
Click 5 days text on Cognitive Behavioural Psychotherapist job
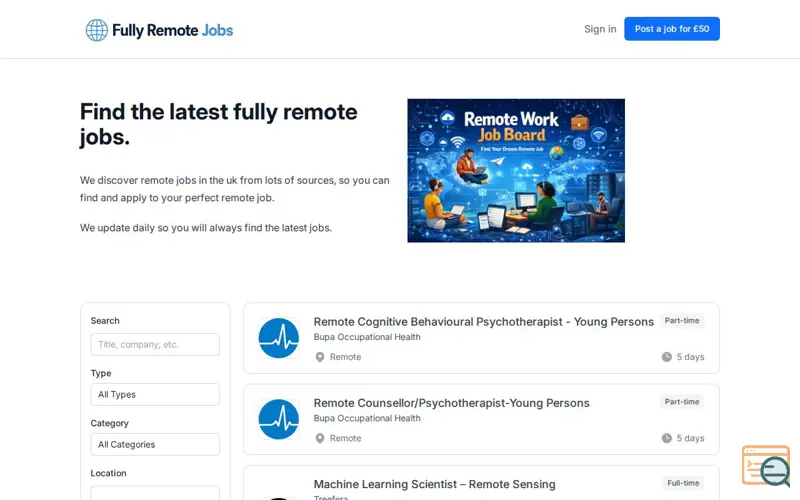tap(690, 357)
